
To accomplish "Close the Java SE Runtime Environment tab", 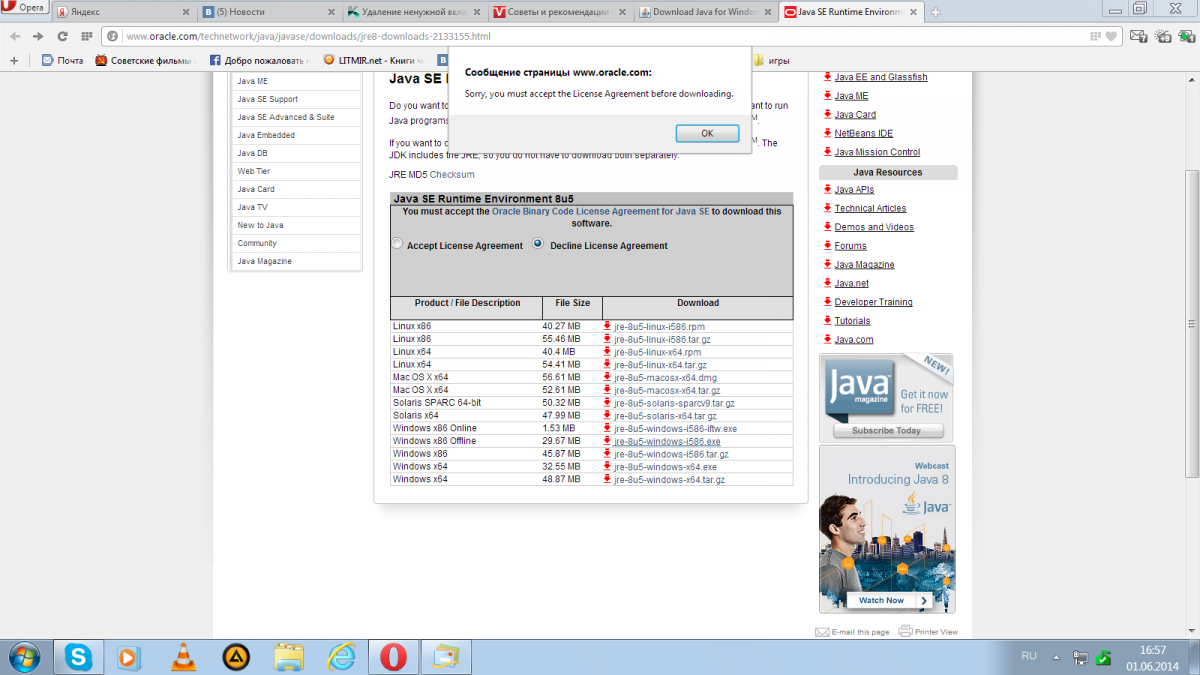I will pyautogui.click(x=913, y=12).
